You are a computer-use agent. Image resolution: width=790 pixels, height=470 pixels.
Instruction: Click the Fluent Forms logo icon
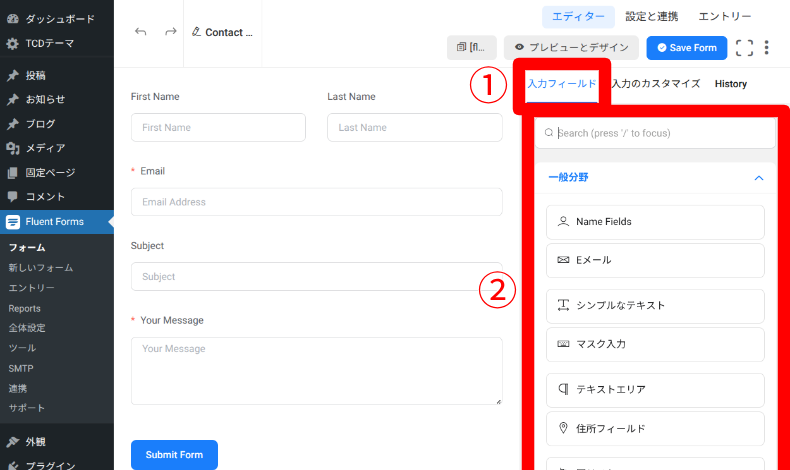pos(13,222)
